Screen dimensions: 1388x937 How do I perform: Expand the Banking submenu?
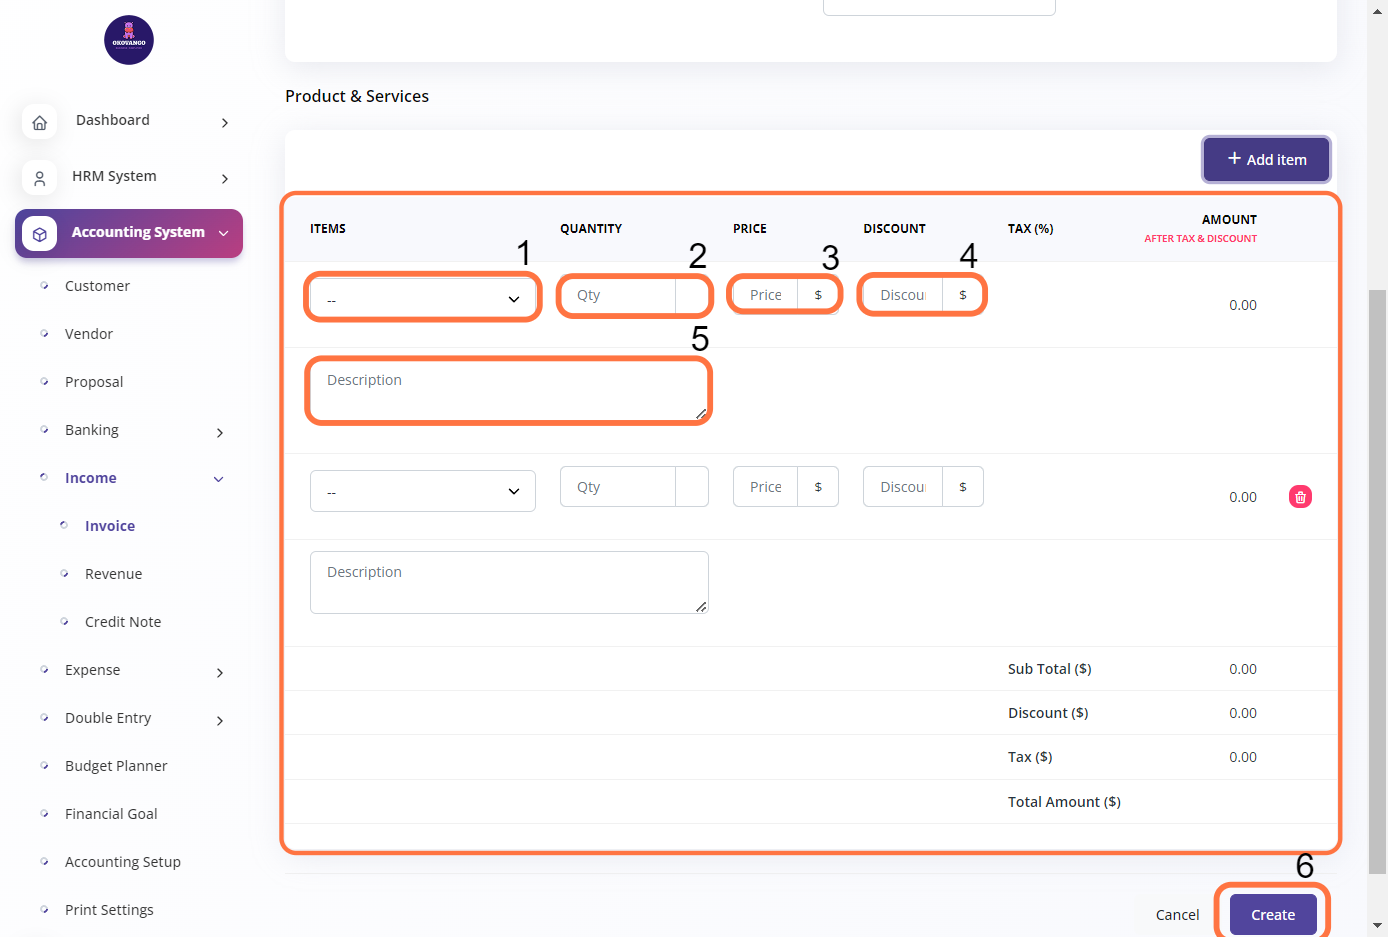[x=220, y=432]
